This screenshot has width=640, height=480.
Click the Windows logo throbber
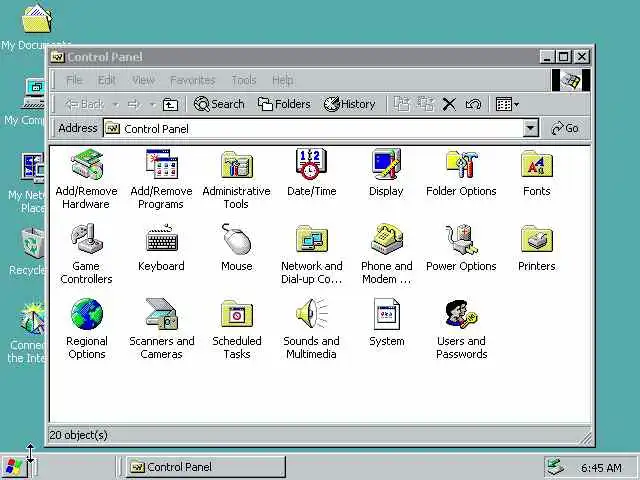tap(571, 80)
